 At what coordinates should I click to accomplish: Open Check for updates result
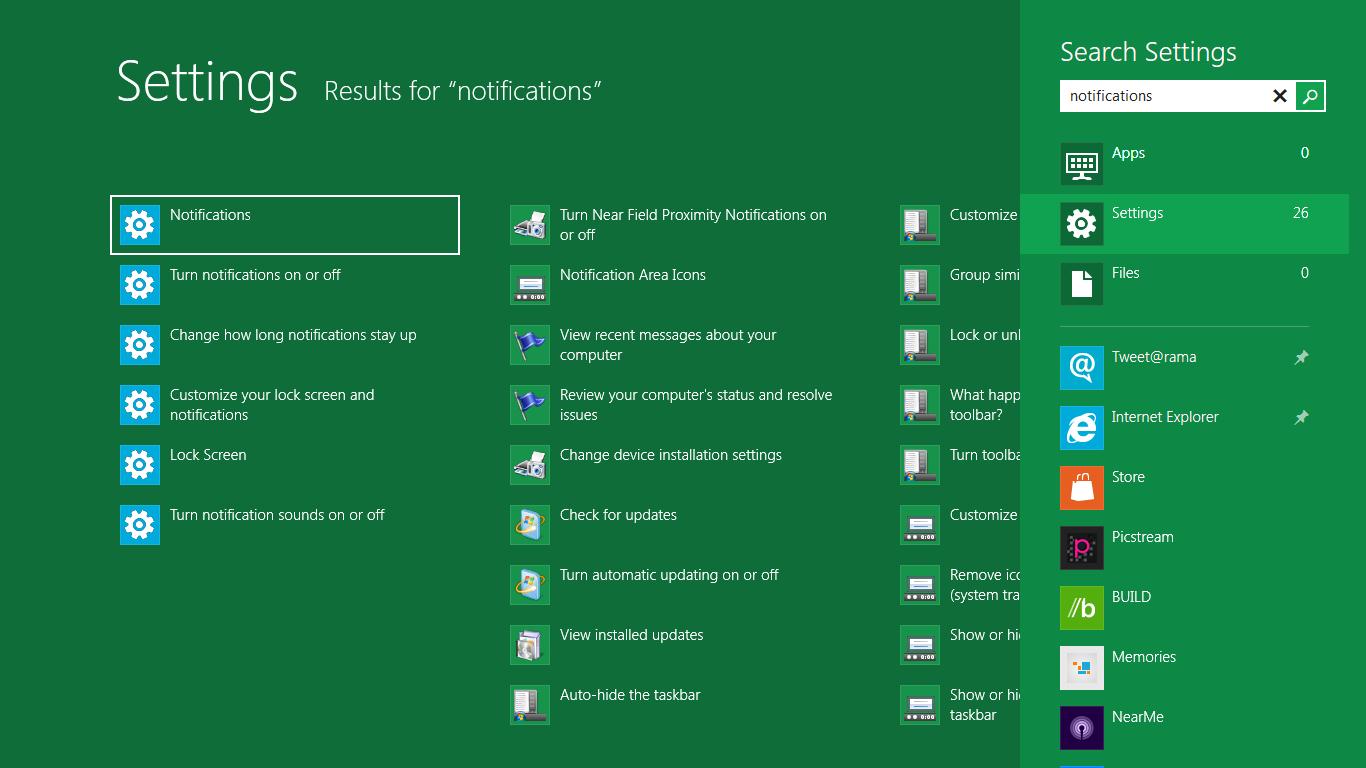675,525
